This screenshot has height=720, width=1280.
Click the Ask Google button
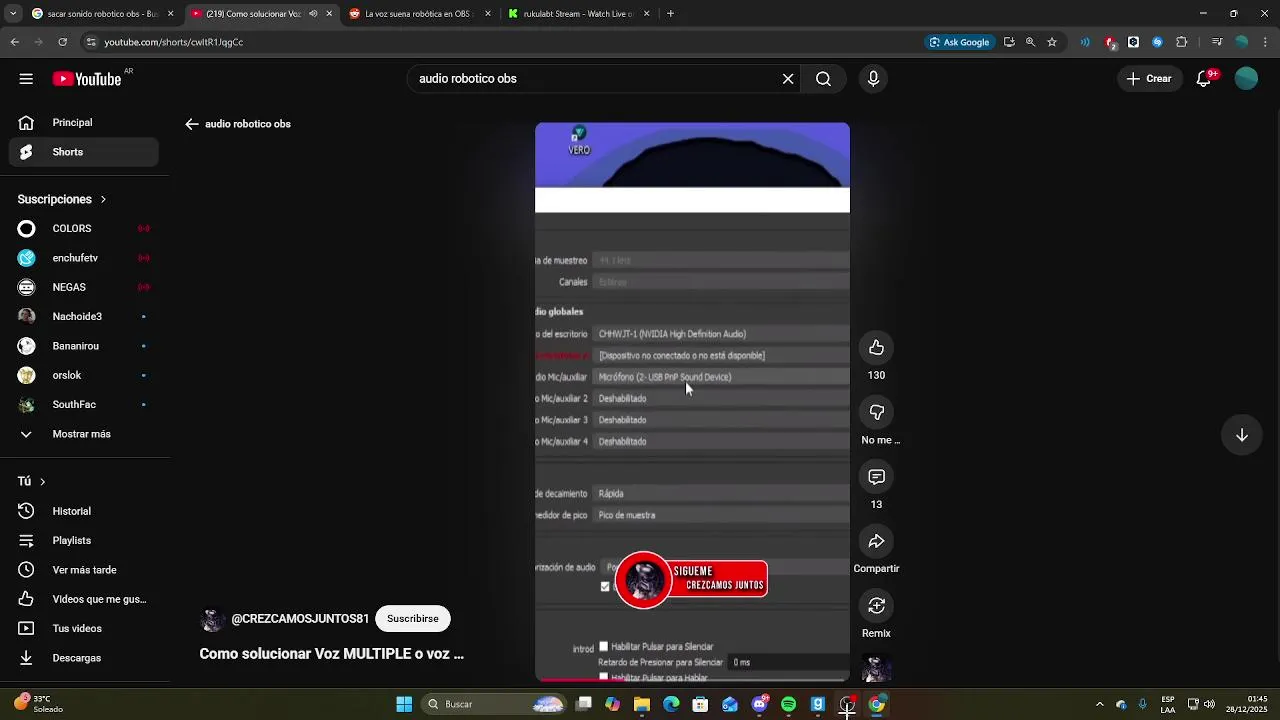coord(960,42)
